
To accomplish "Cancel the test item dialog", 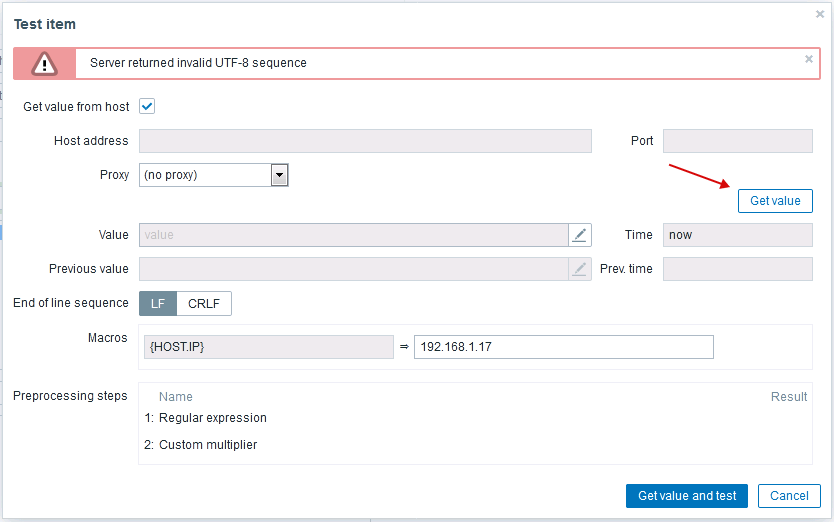I will 789,496.
